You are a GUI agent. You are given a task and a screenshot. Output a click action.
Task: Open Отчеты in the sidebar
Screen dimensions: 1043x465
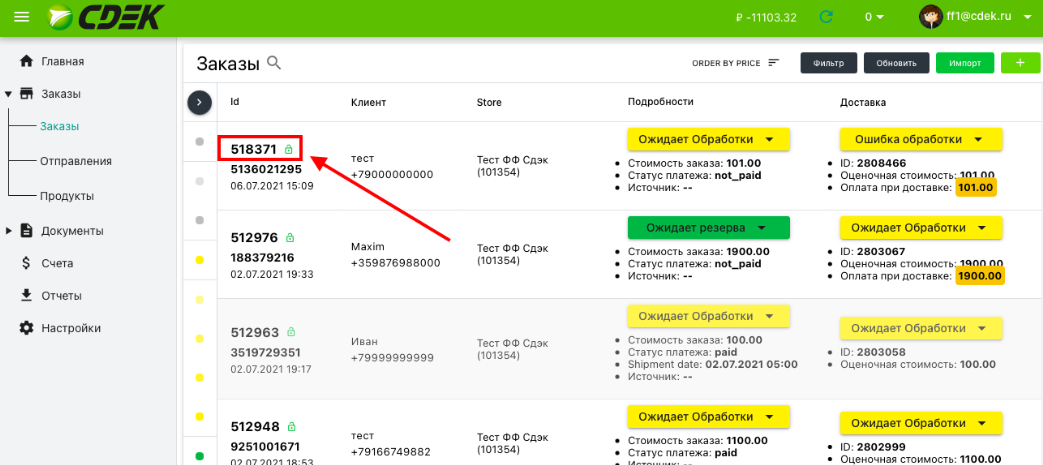point(61,296)
